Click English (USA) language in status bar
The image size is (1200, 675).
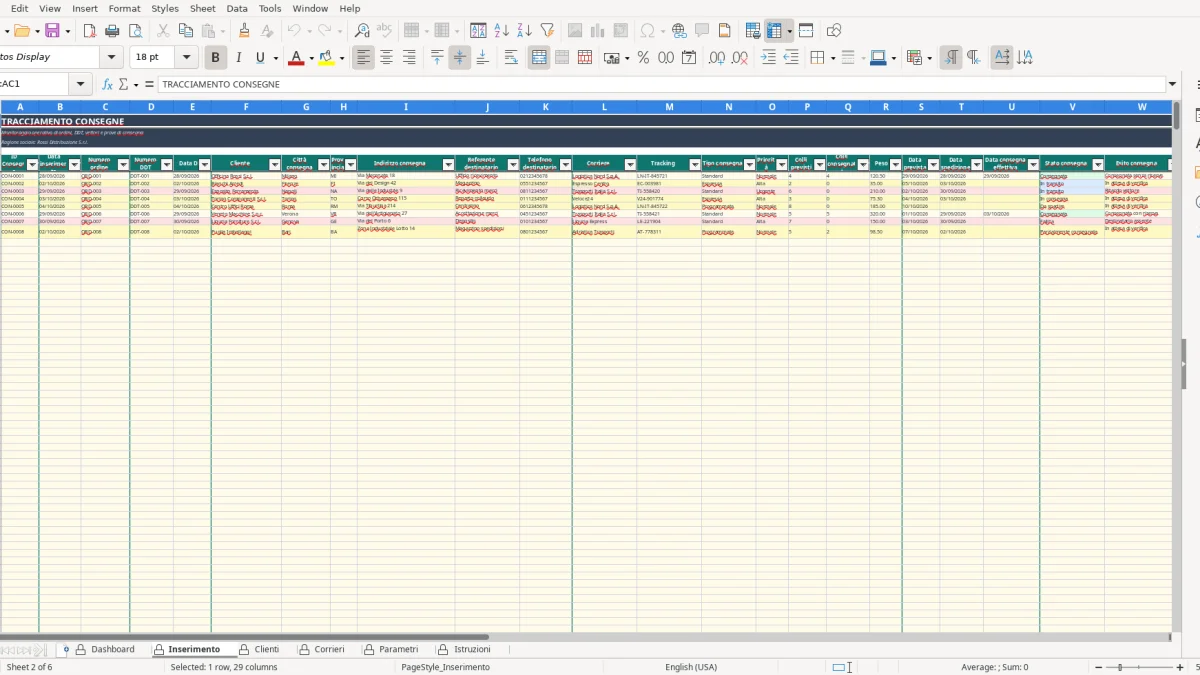(x=690, y=667)
